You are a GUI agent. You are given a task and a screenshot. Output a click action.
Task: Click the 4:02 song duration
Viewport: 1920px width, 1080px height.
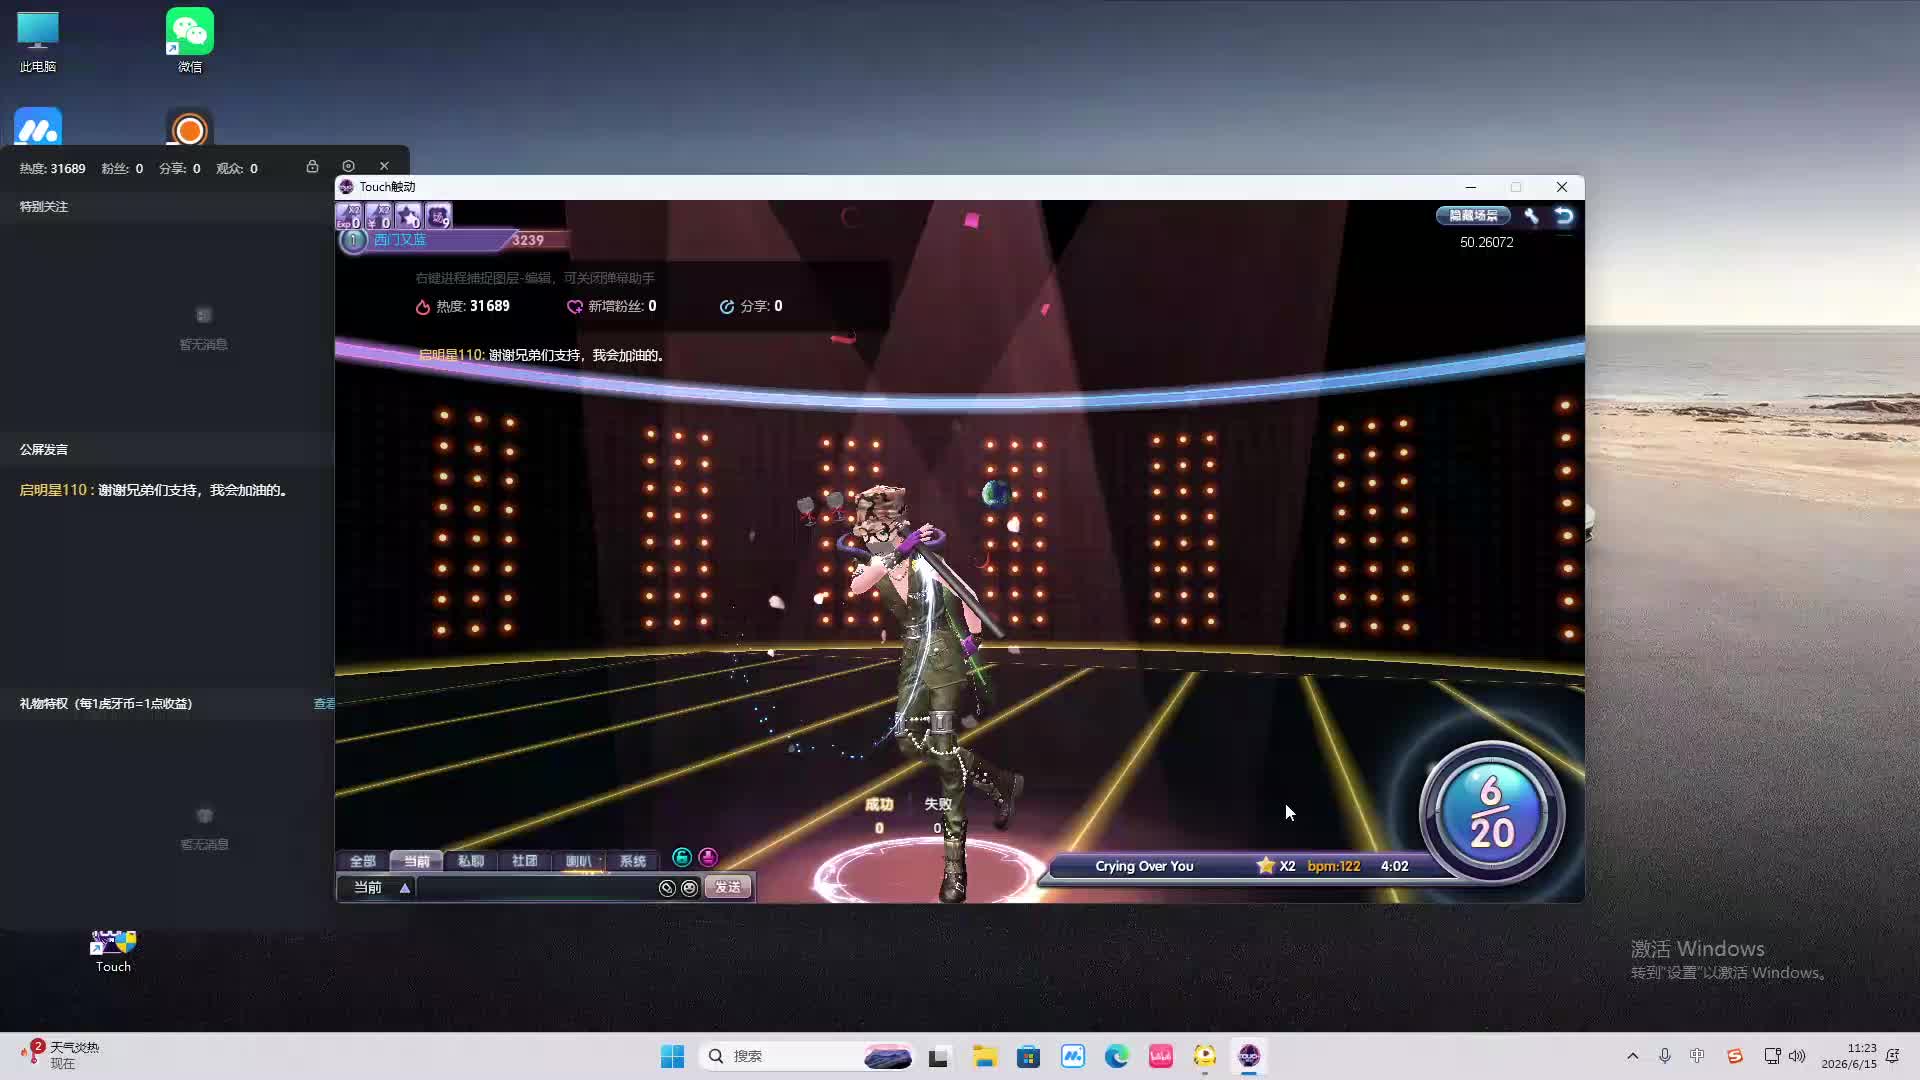(1394, 866)
